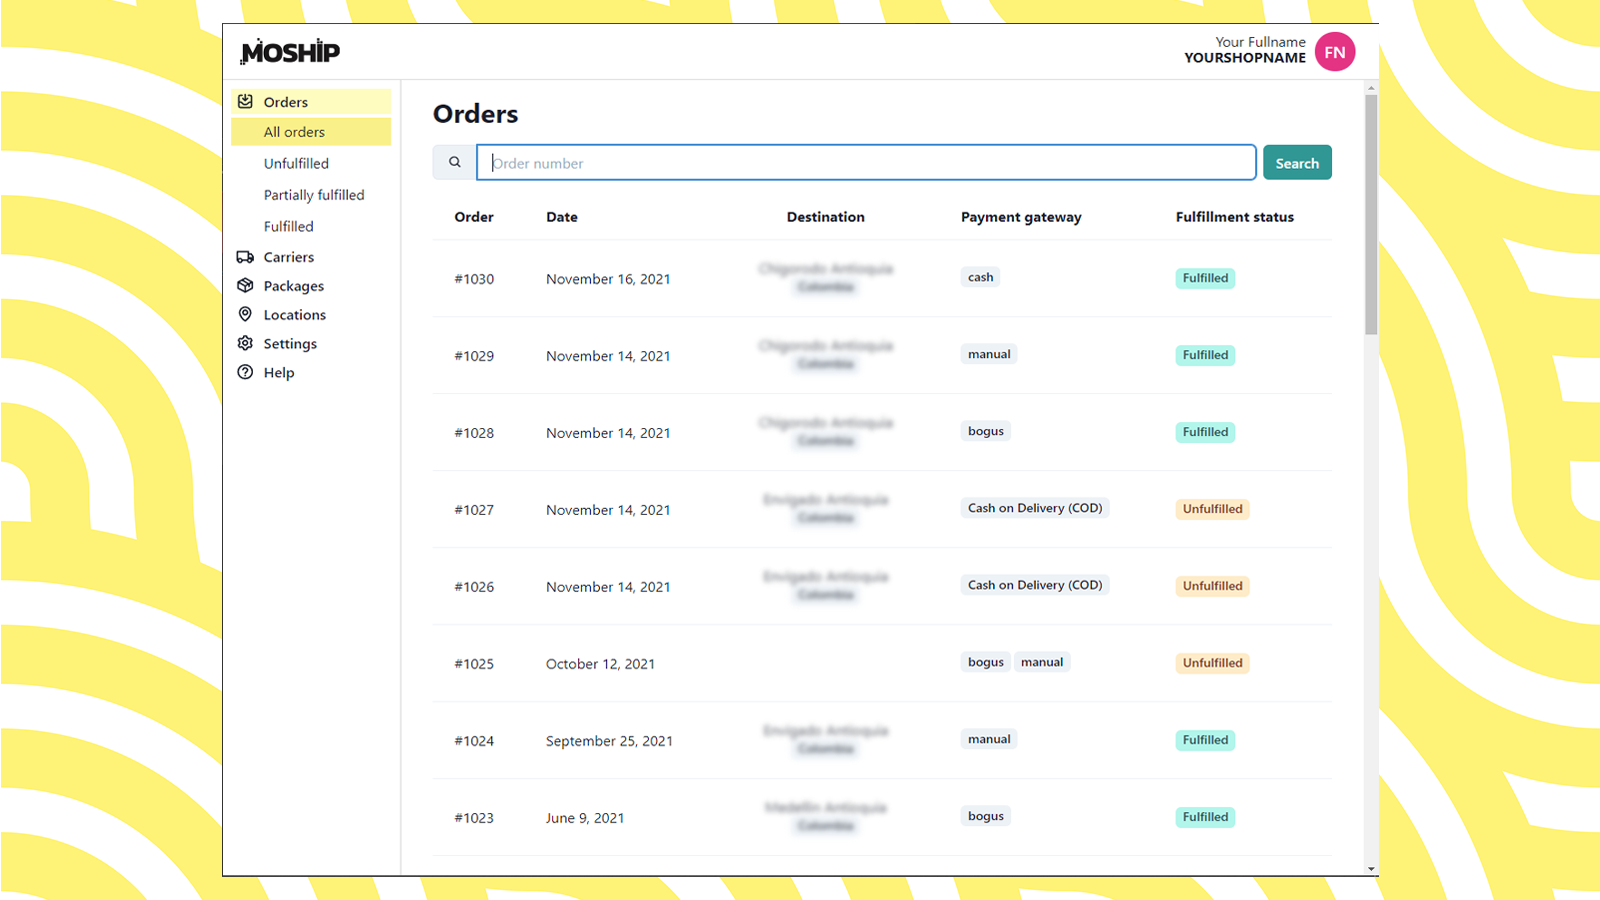Click the Search button
The width and height of the screenshot is (1600, 900).
coord(1297,162)
